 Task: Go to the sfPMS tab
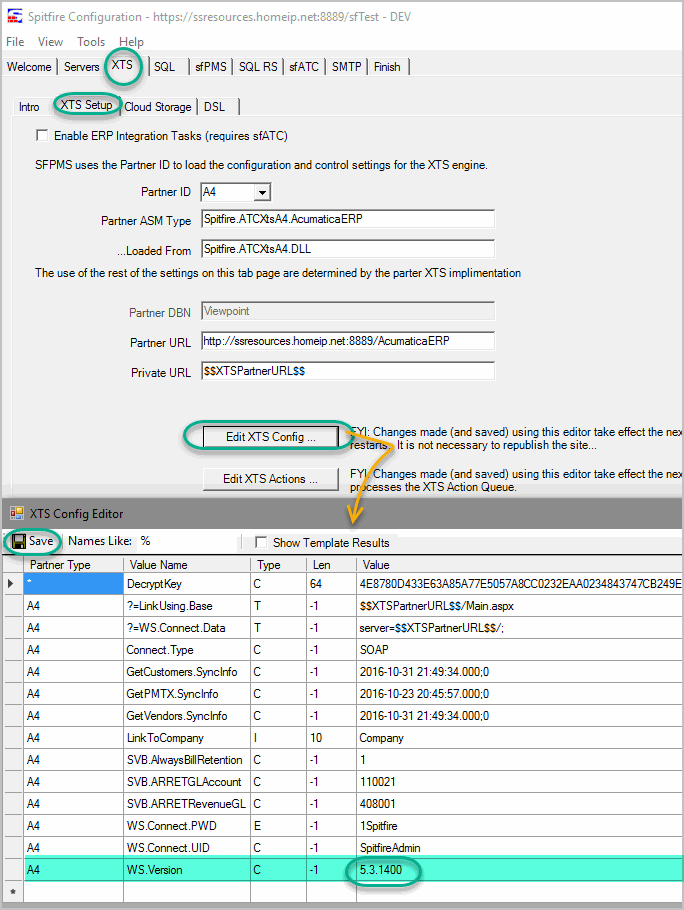[x=211, y=67]
